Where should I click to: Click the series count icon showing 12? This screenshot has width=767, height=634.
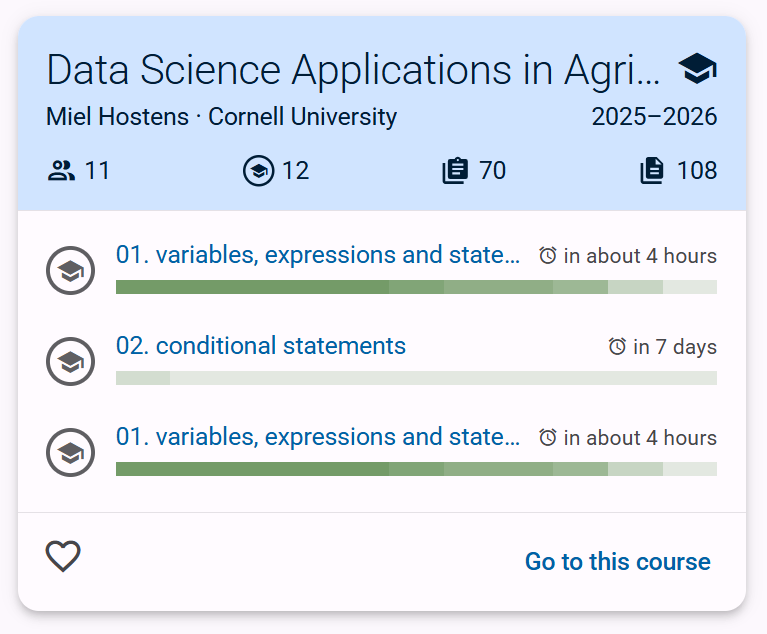tap(258, 171)
